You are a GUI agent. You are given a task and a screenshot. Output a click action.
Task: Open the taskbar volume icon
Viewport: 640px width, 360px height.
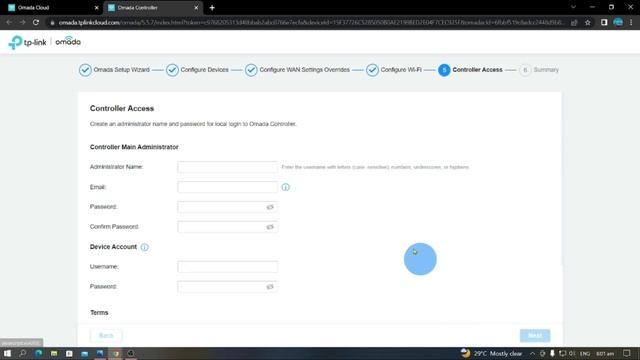pyautogui.click(x=572, y=353)
